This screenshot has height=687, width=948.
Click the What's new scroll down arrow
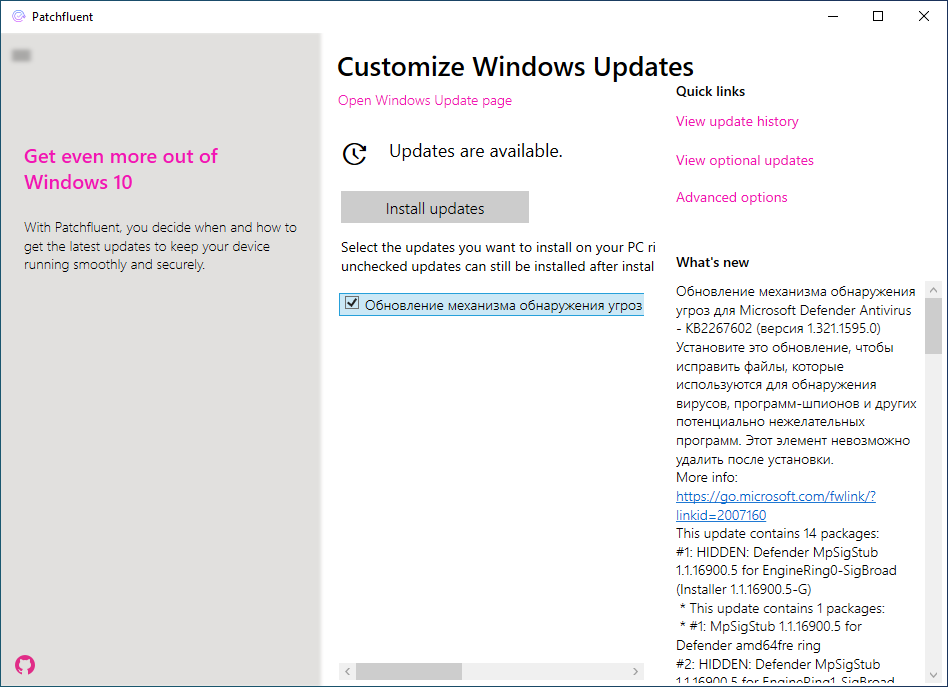coord(933,675)
